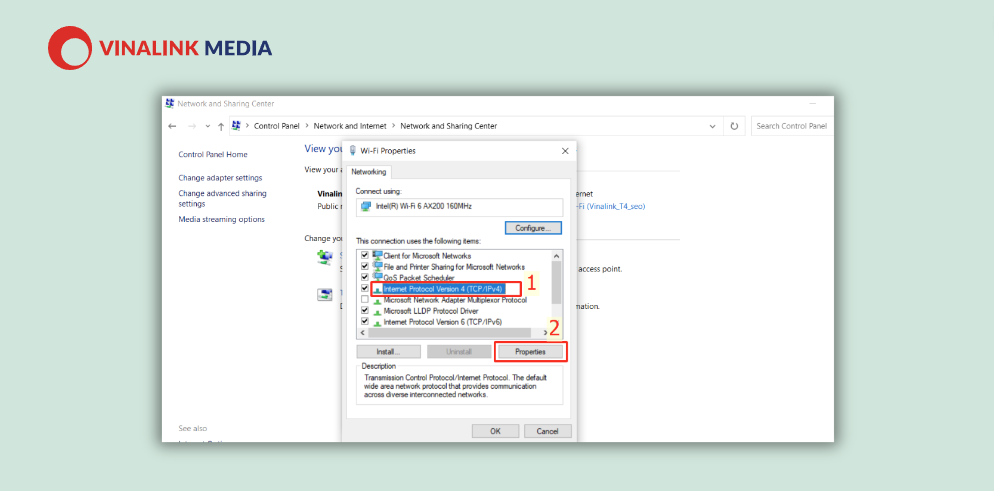Screen dimensions: 994x491
Task: Click the Install... button
Action: (x=388, y=352)
